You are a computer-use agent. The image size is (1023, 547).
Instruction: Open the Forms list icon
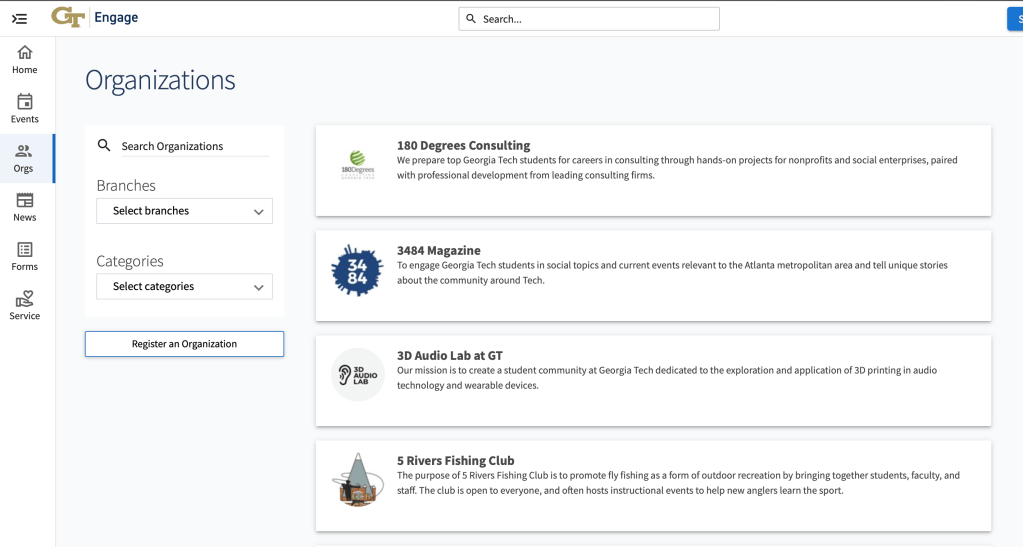click(25, 249)
